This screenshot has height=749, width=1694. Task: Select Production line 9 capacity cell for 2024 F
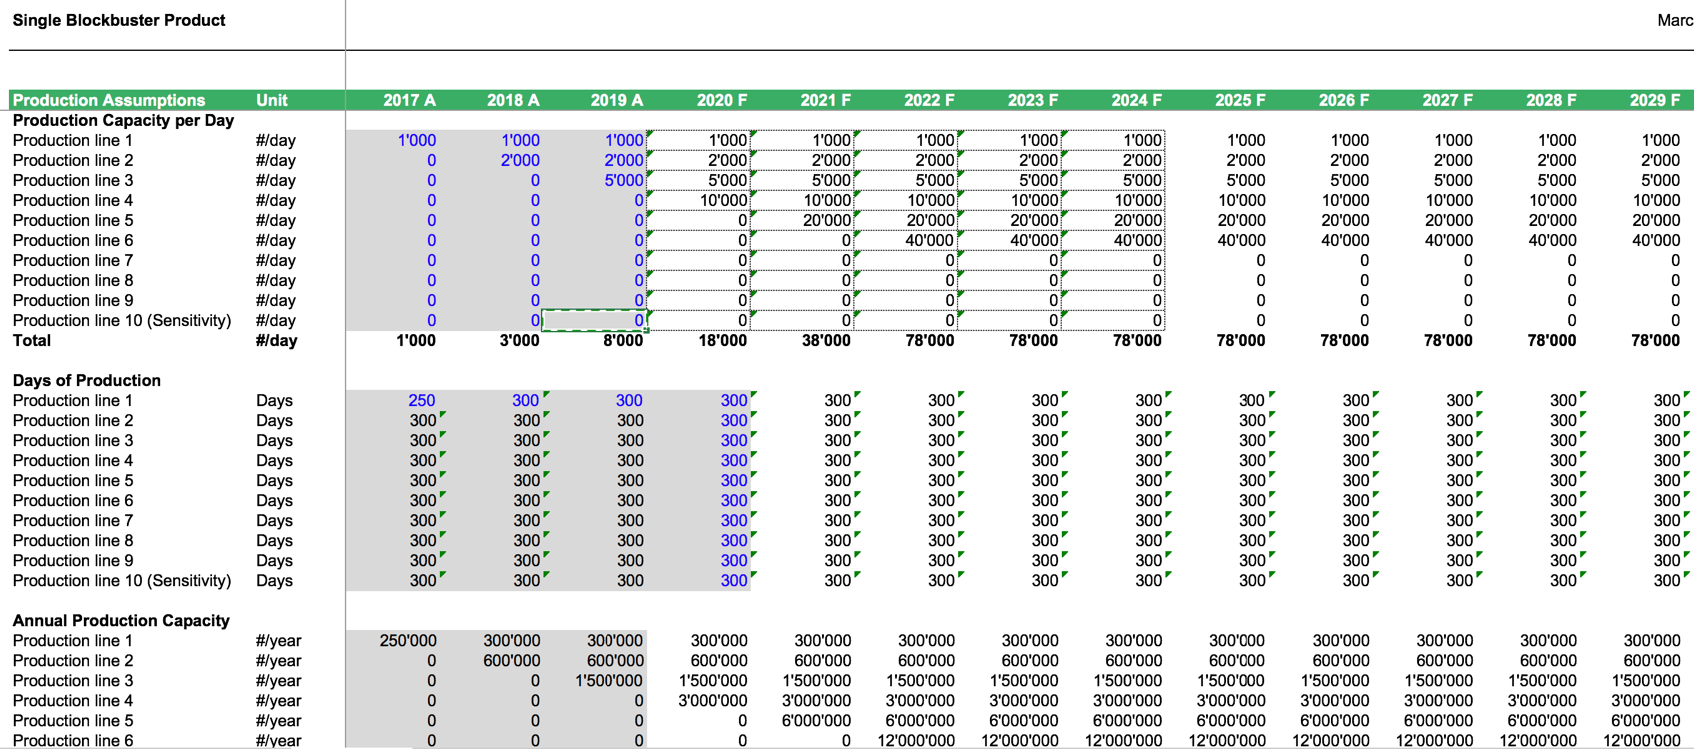click(1115, 300)
